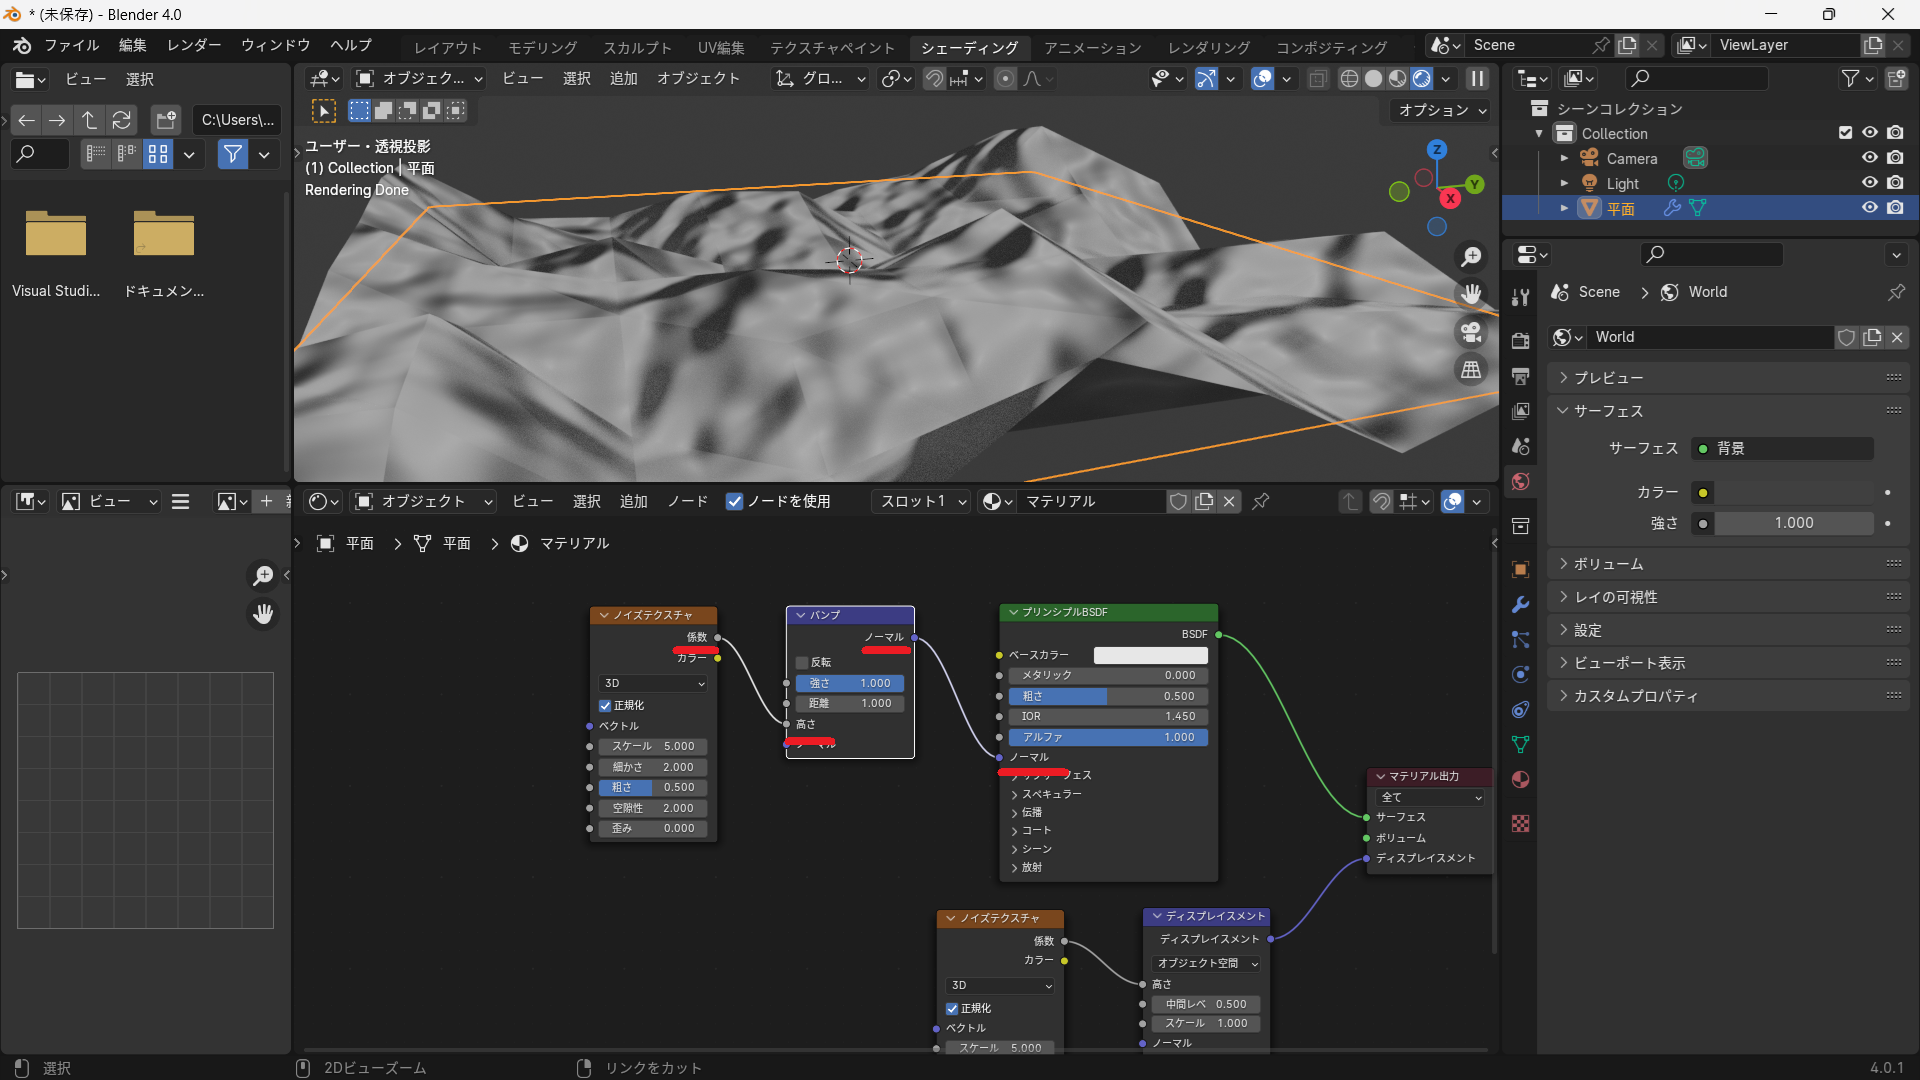Click the zoom magnifier icon in viewport
Viewport: 1920px width, 1080px height.
click(1471, 258)
